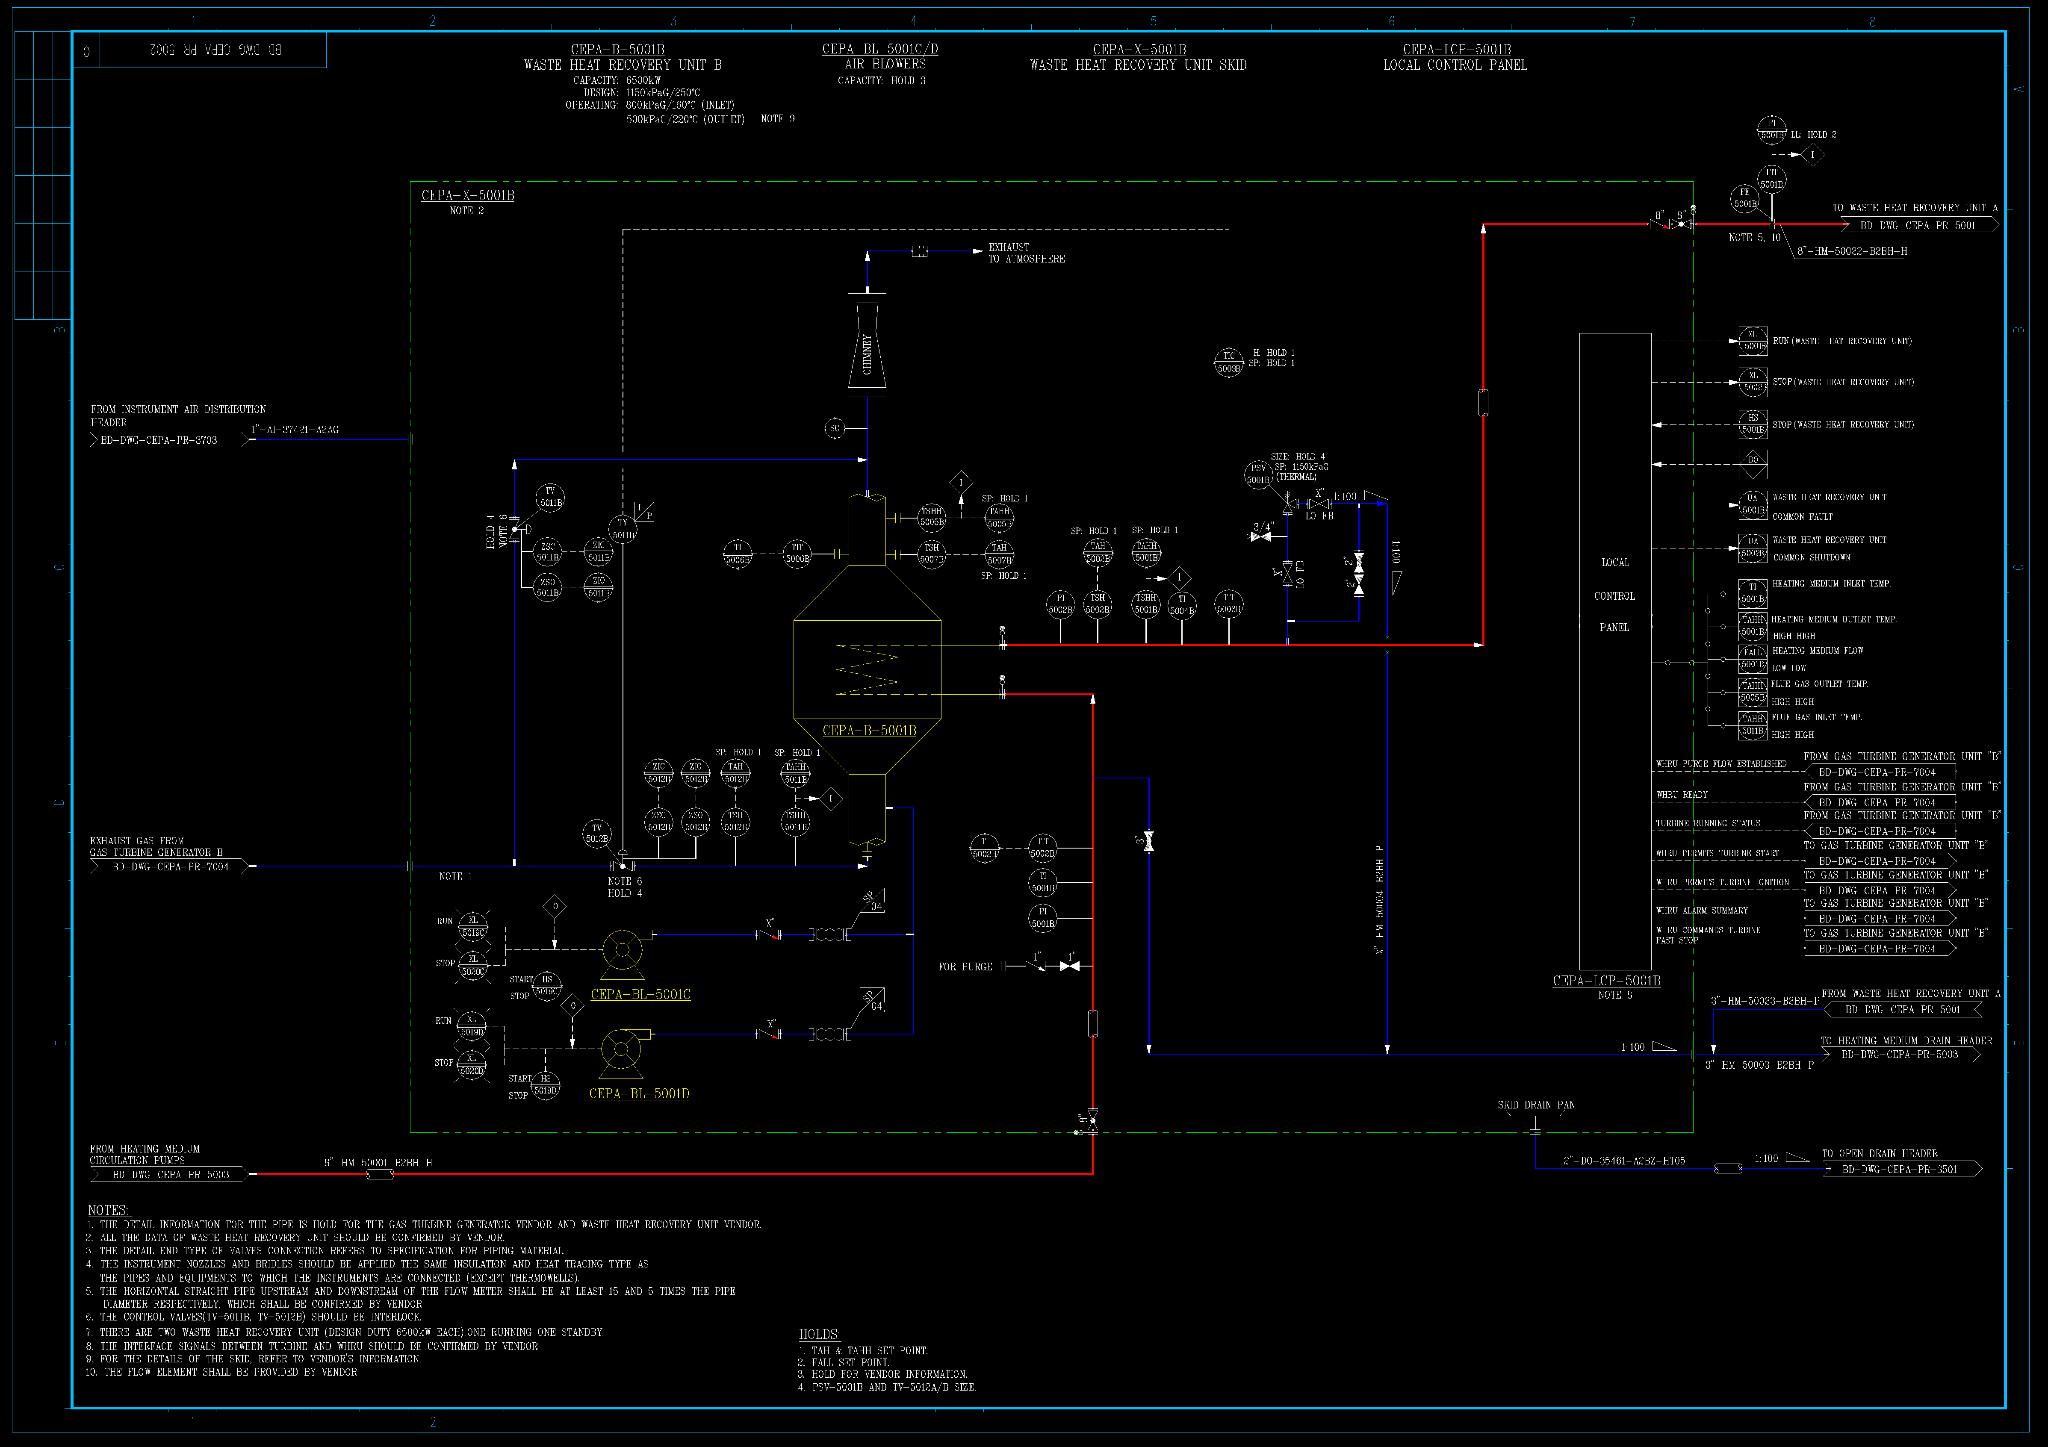Click 'CAPACITY: 6500kW' specification text

click(617, 80)
